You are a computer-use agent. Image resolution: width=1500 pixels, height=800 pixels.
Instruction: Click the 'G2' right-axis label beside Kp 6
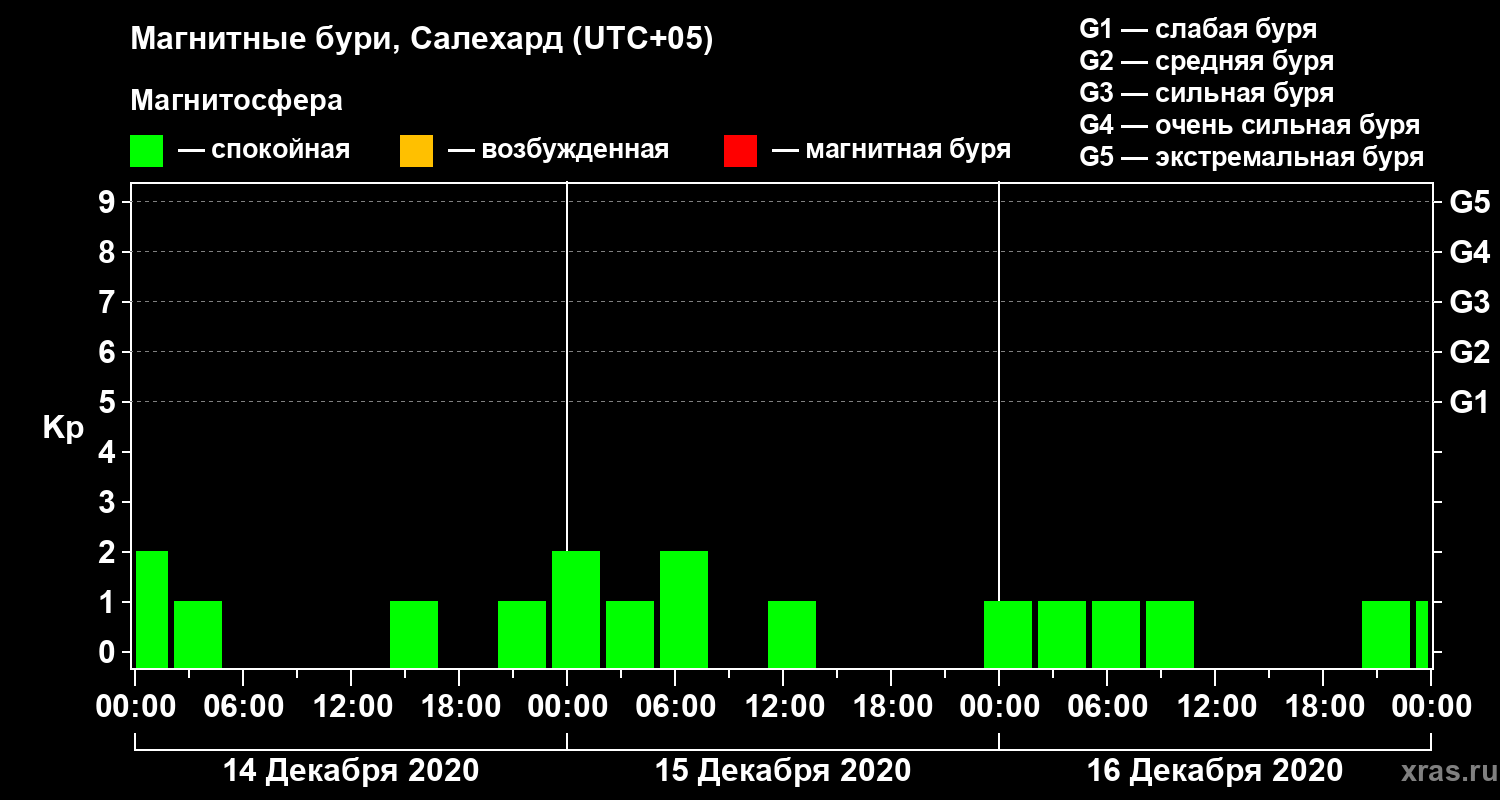1469,352
